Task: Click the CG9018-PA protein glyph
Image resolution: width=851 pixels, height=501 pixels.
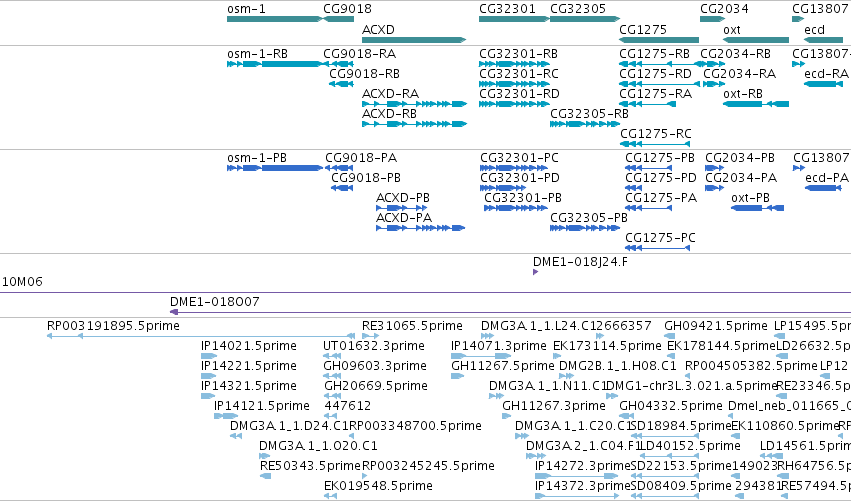Action: (x=339, y=168)
